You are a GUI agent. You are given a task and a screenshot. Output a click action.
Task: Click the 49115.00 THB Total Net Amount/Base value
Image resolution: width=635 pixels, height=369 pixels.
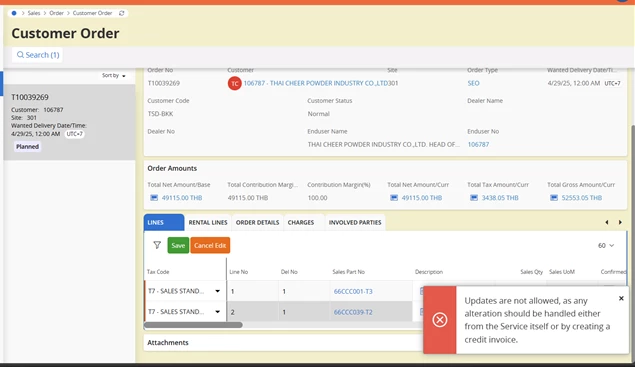pos(182,198)
